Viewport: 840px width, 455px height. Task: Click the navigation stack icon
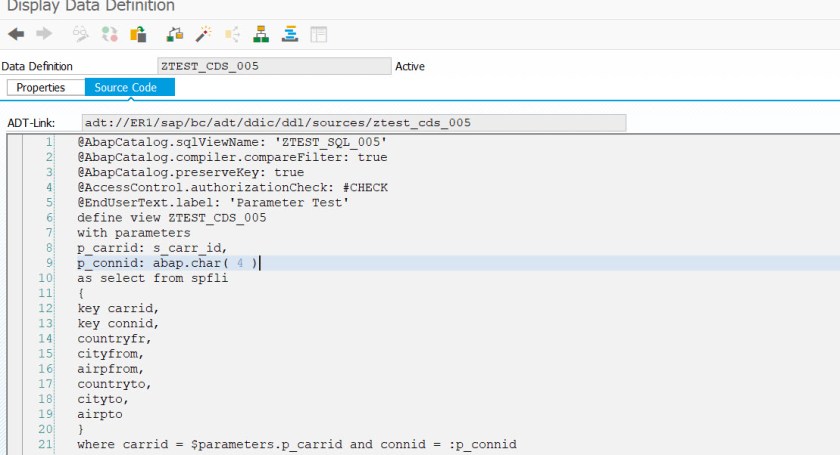290,34
